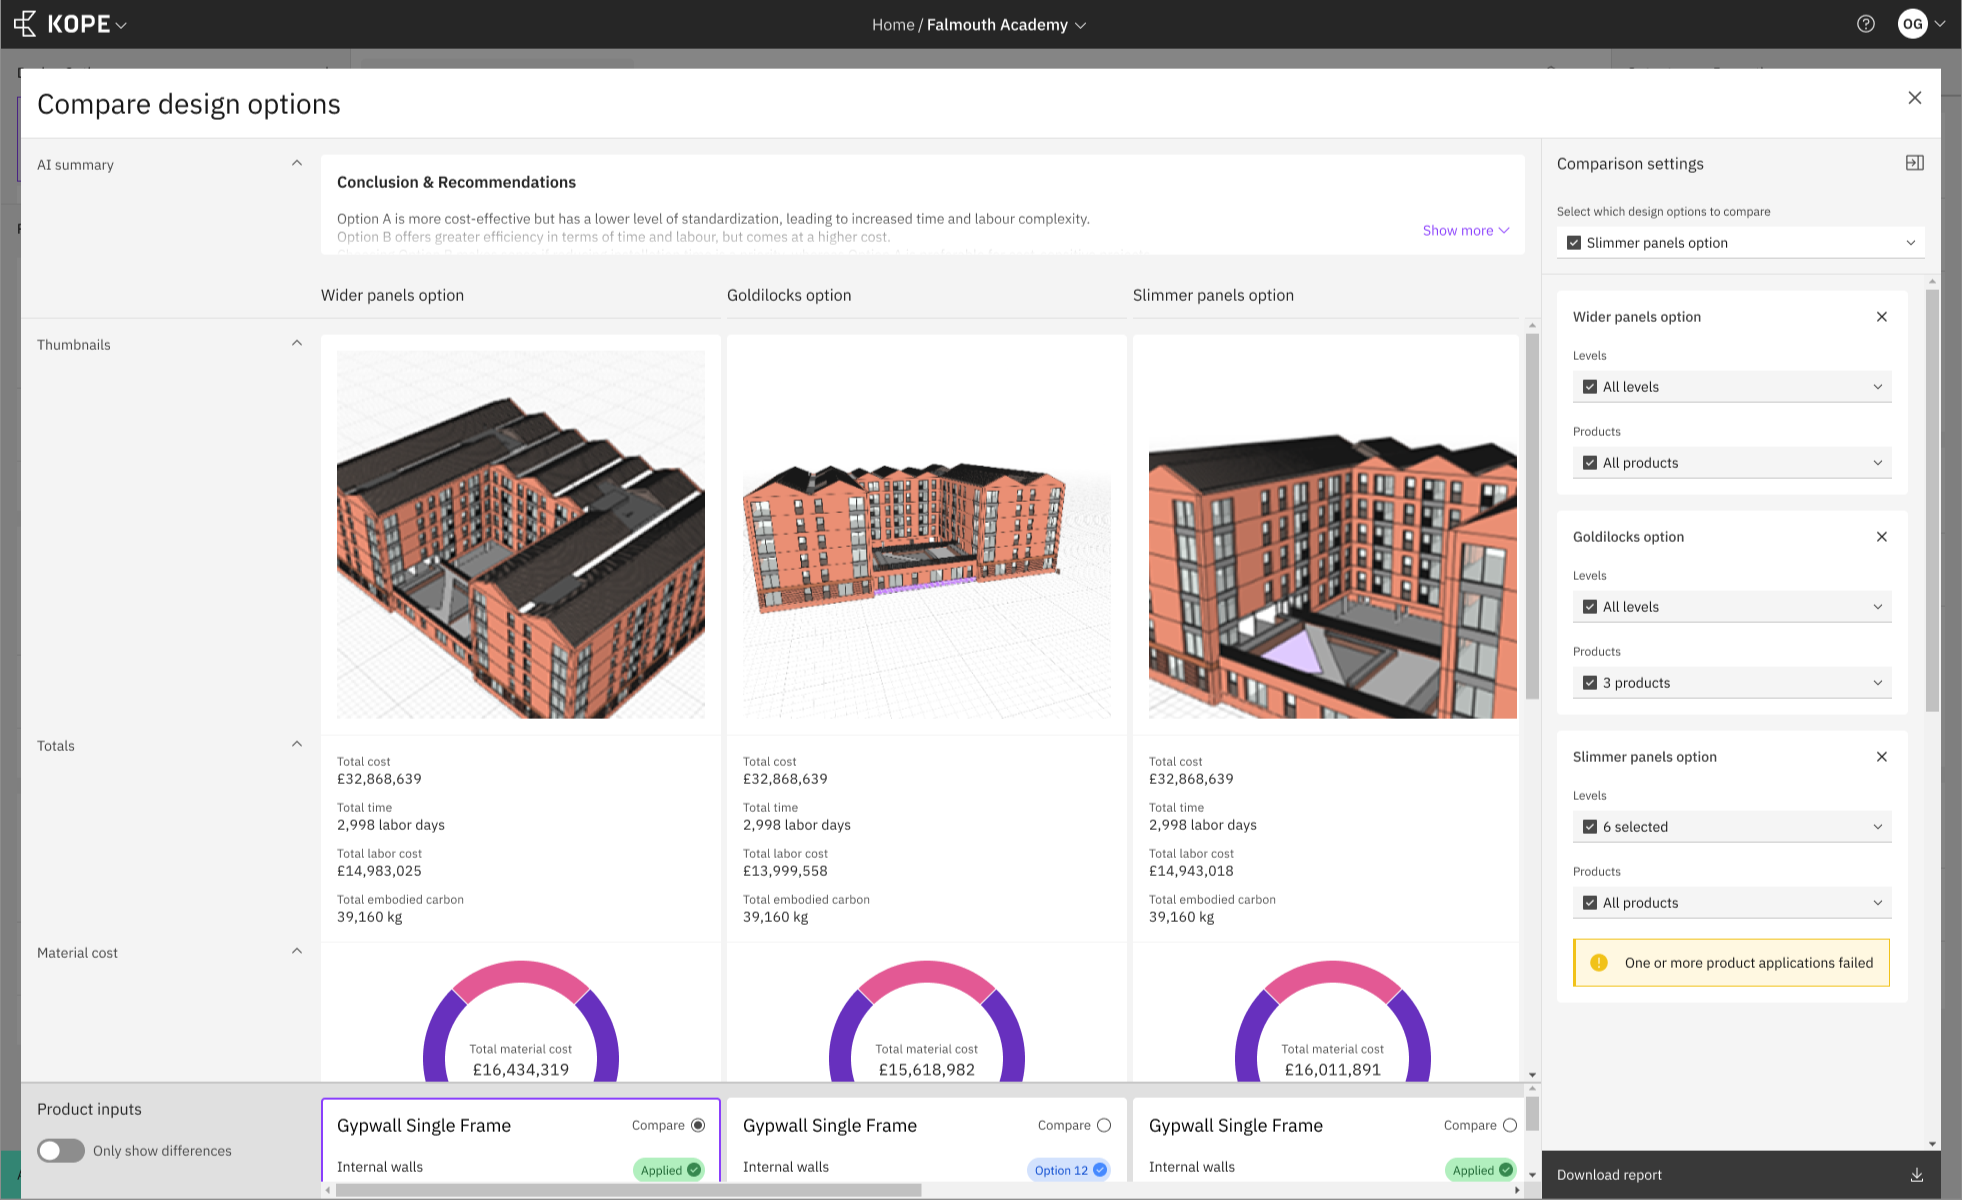Remove Wider panels option with X

[1881, 317]
